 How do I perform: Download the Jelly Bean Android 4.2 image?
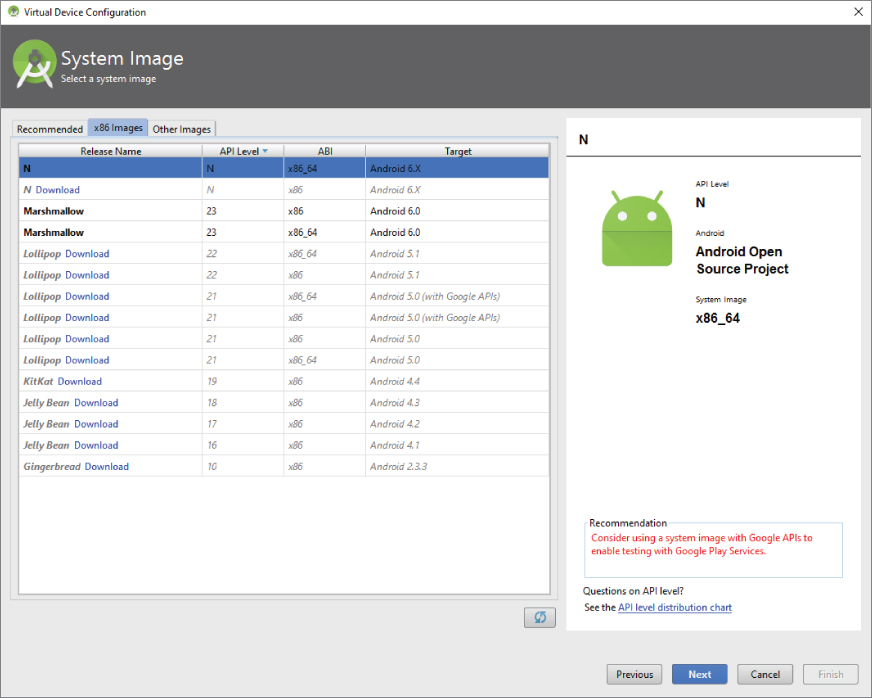96,423
